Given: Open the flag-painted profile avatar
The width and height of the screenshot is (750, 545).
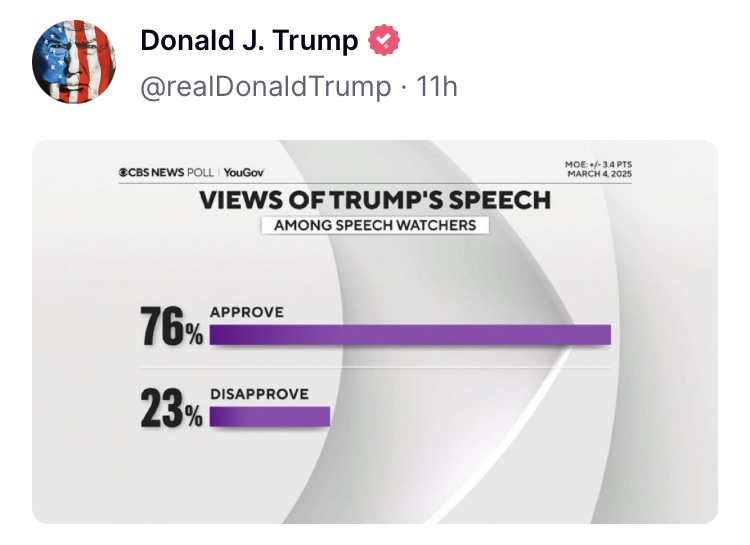Looking at the screenshot, I should pos(74,62).
